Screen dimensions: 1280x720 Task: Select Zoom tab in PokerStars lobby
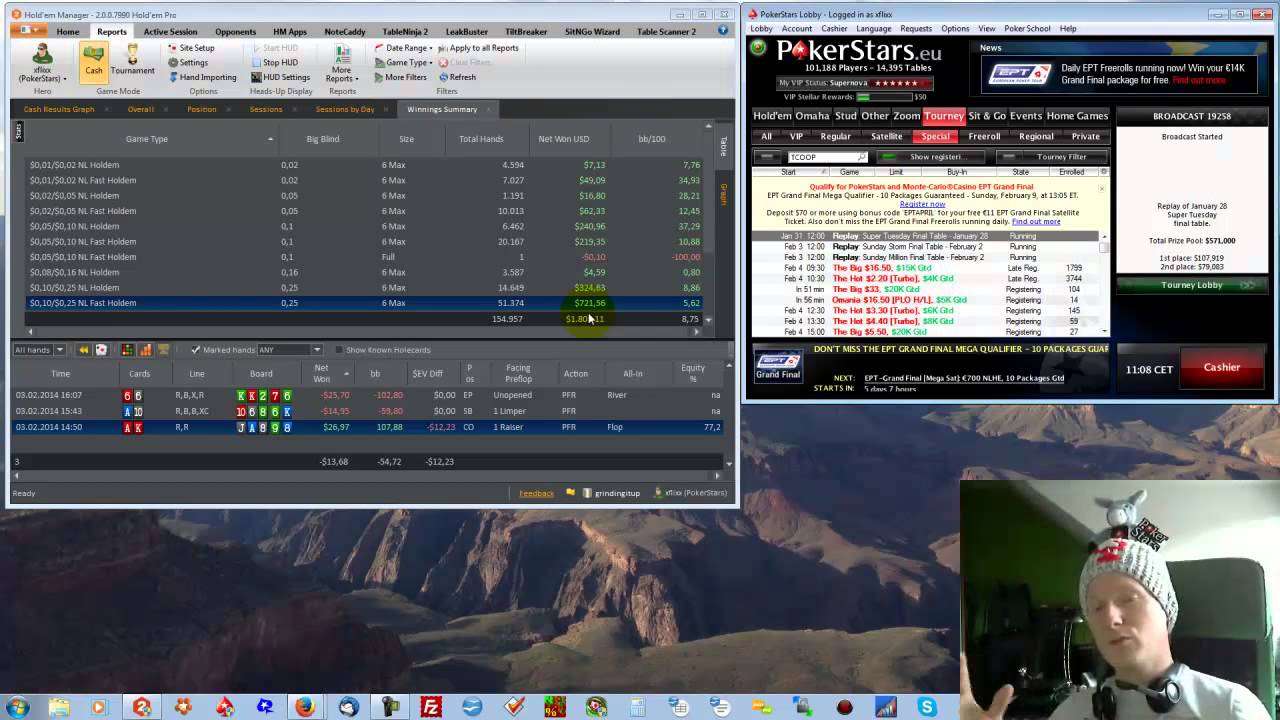point(906,116)
